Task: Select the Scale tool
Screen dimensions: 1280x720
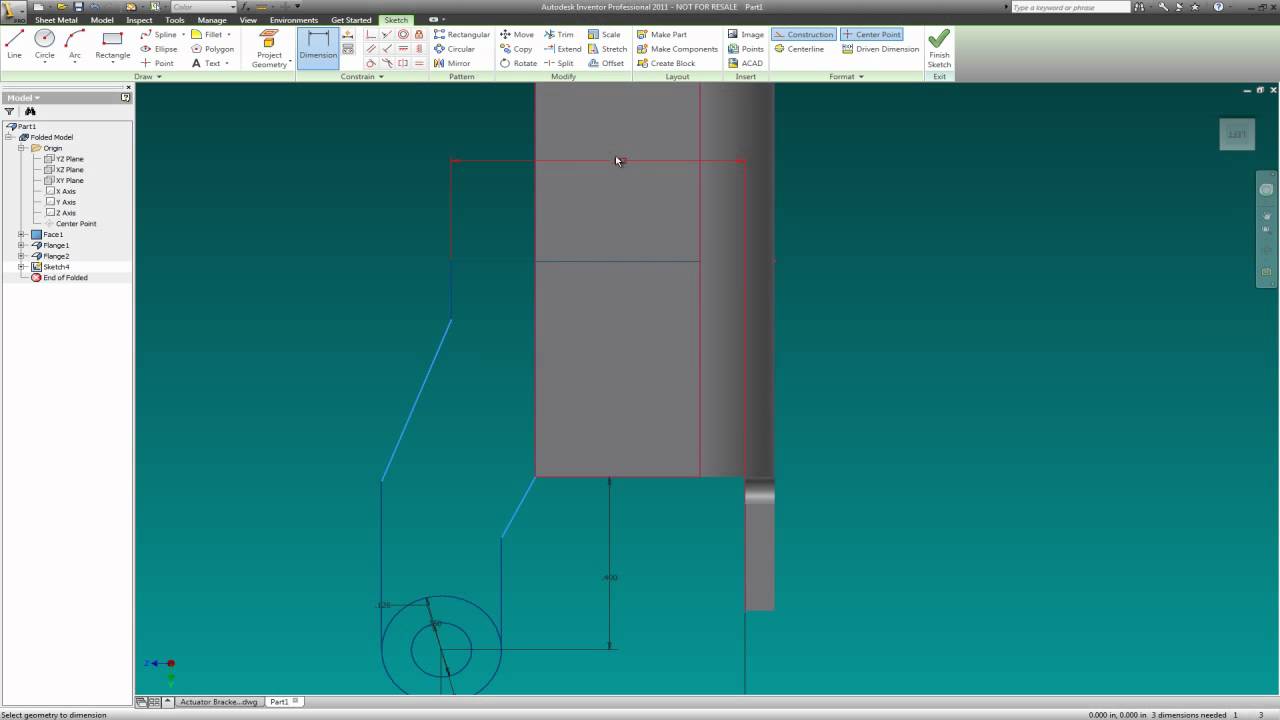Action: coord(604,34)
